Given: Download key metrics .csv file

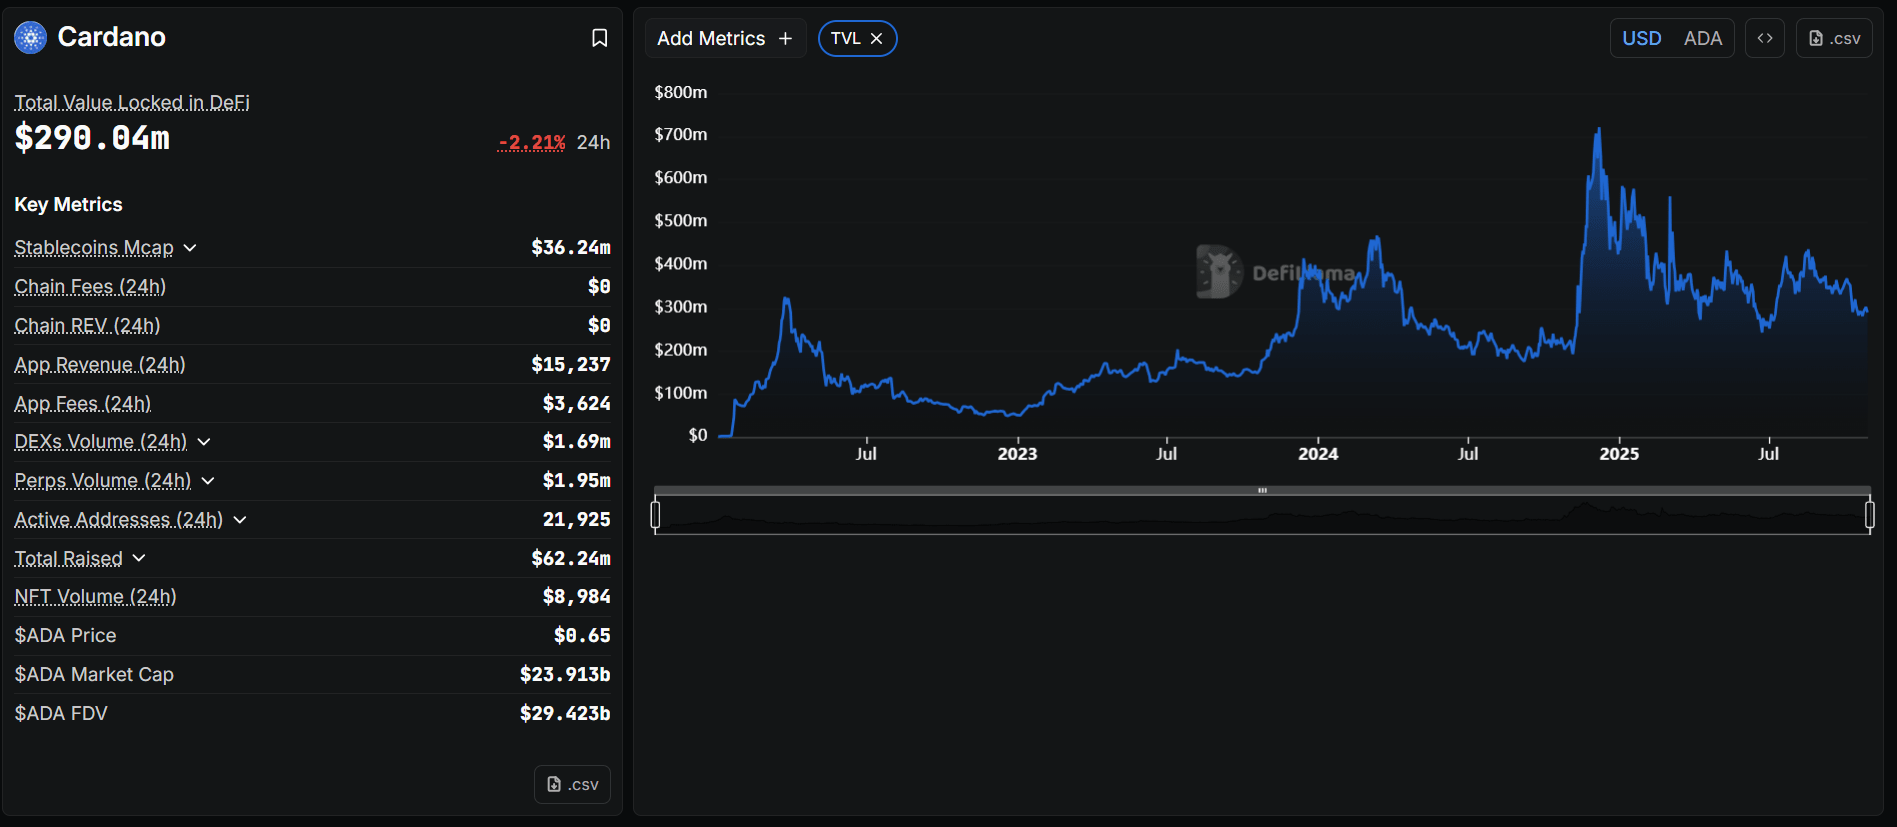Looking at the screenshot, I should coord(572,784).
